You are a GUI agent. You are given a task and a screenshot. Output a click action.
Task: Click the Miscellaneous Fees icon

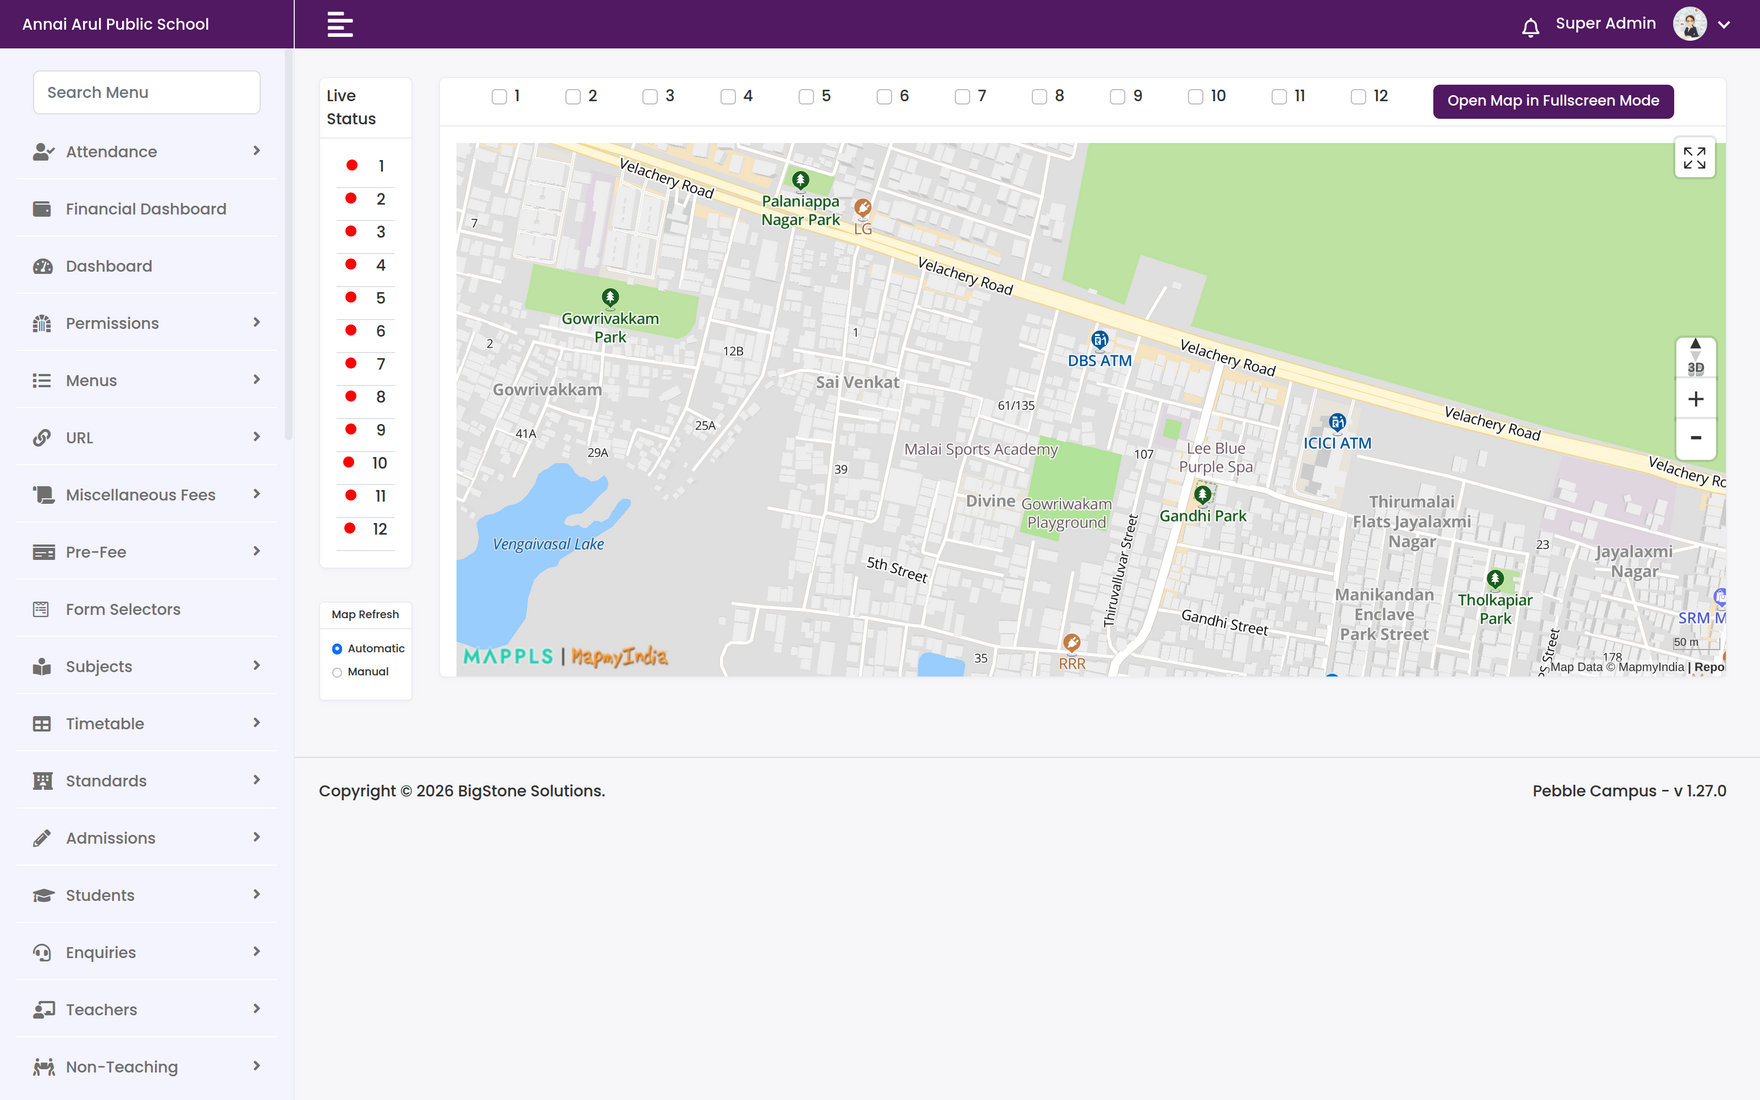pos(43,495)
